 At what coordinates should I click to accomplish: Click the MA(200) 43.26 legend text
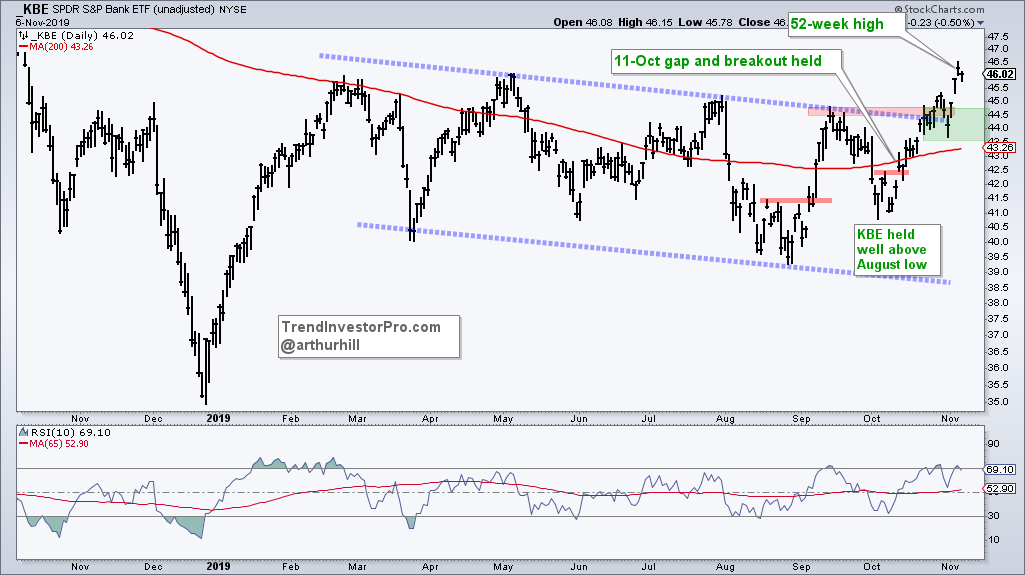tap(61, 46)
